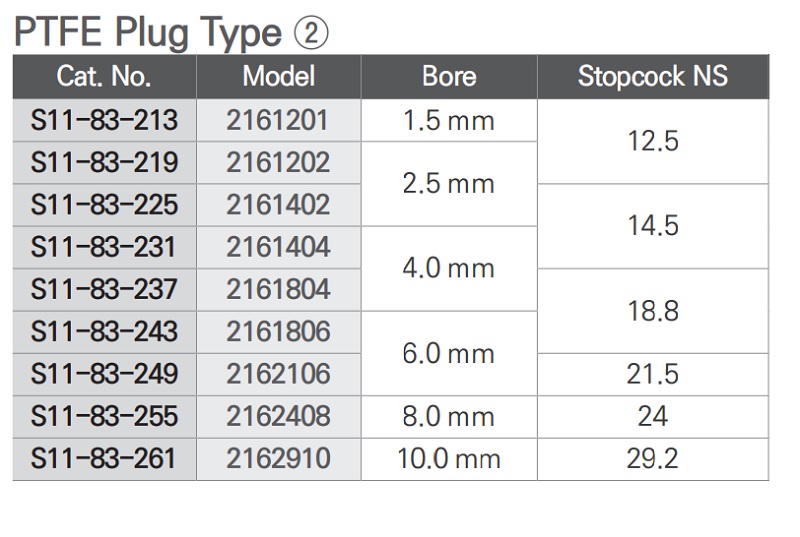Click the 4.0 mm bore cell
Screen dimensions: 800x537
449,268
